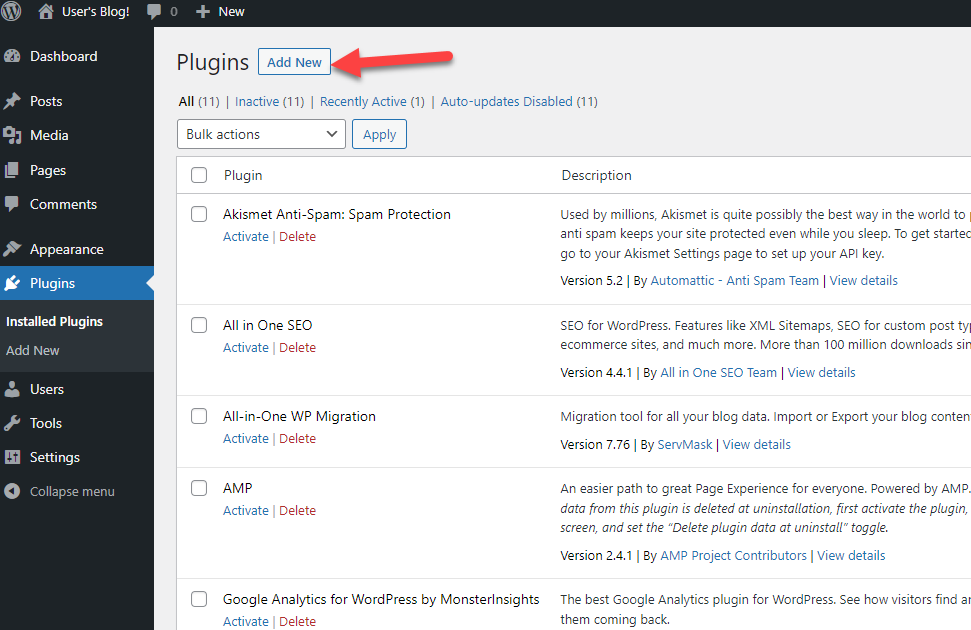The image size is (971, 630).
Task: Click the Tools wrench icon
Action: coord(12,423)
